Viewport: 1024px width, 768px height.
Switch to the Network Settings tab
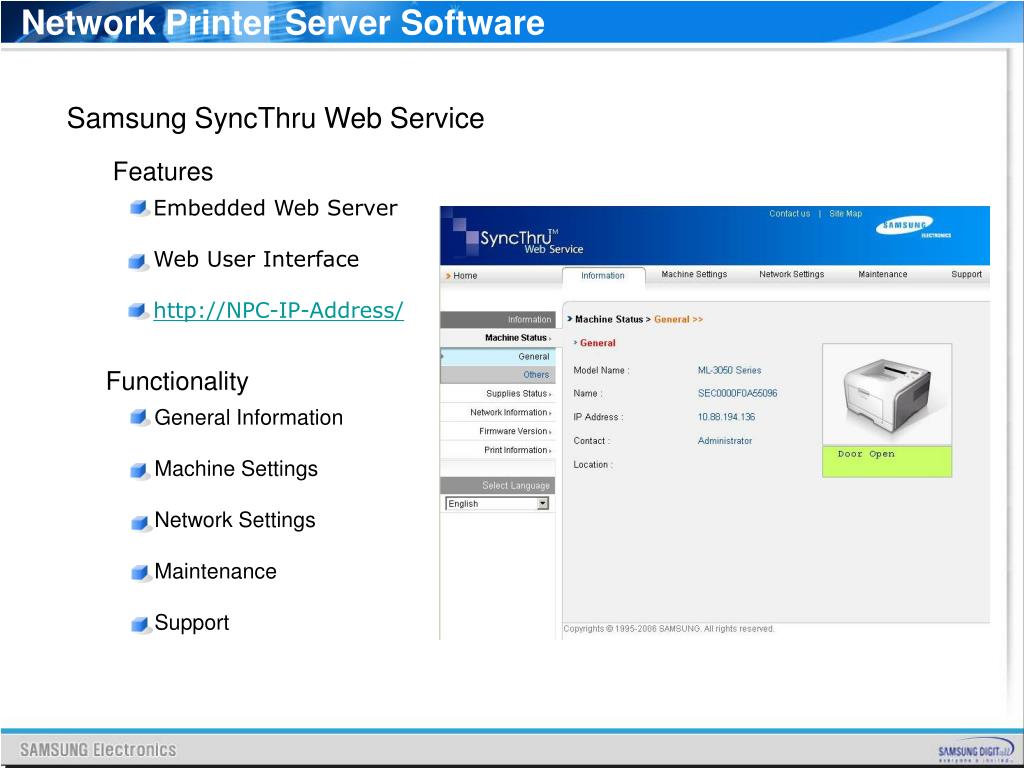tap(791, 274)
